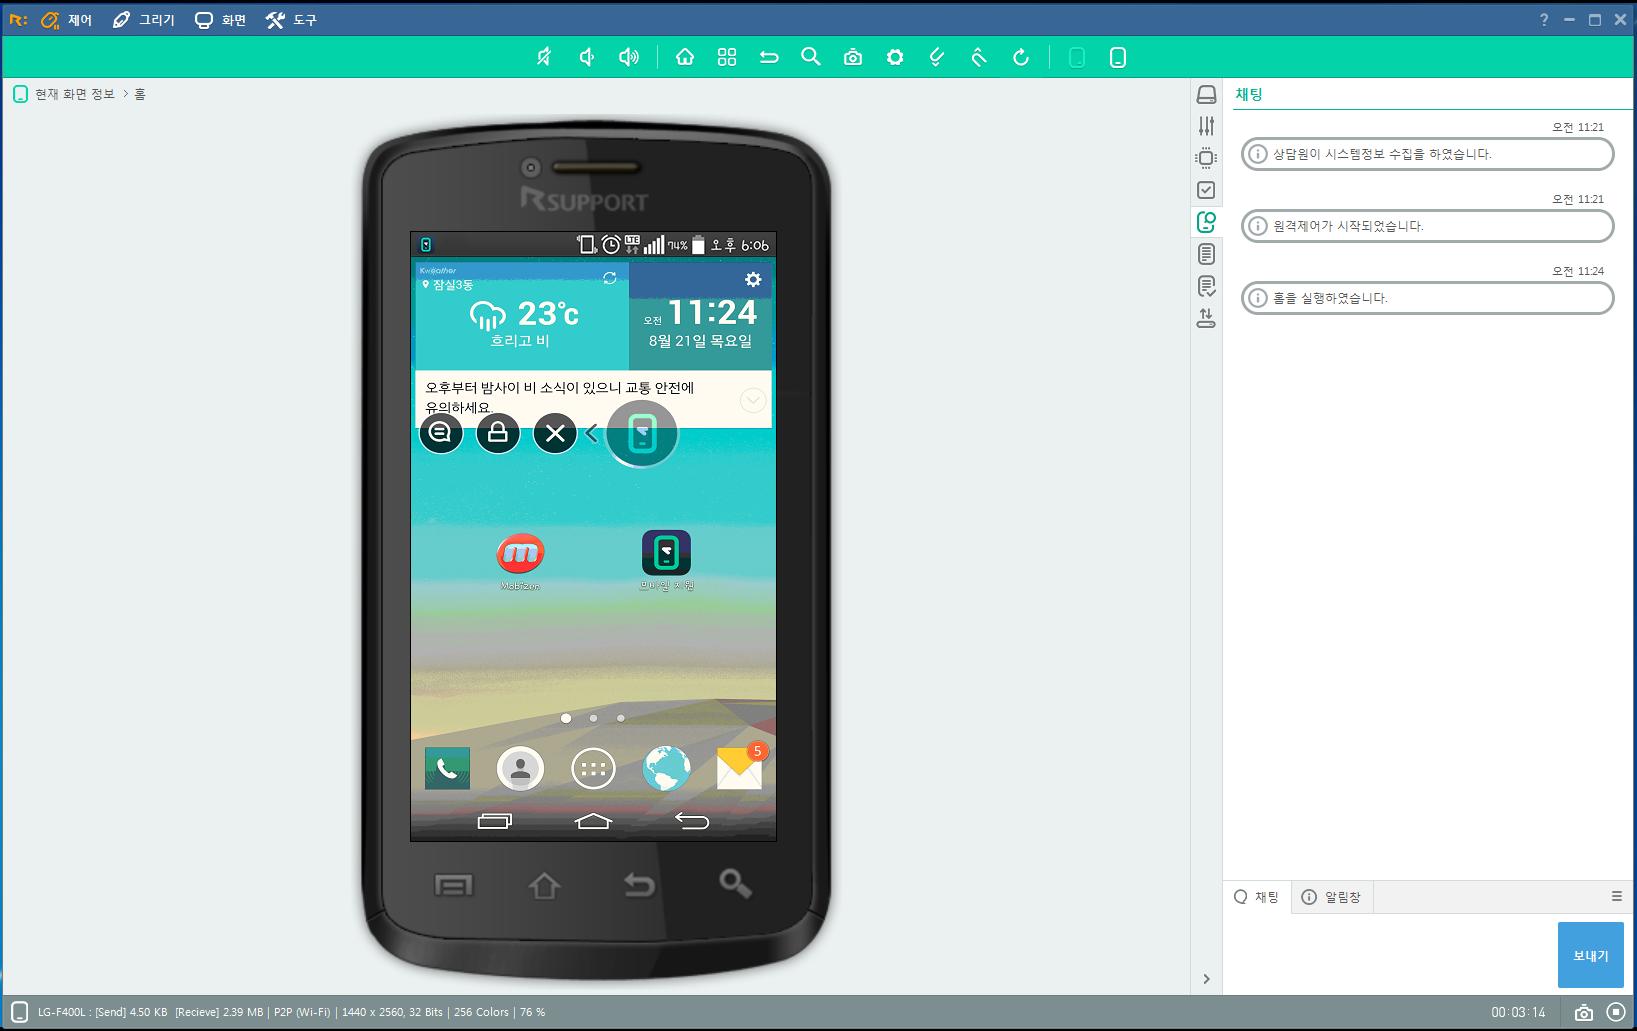Click the mute speaker icon in toolbar
1637x1031 pixels.
tap(544, 57)
